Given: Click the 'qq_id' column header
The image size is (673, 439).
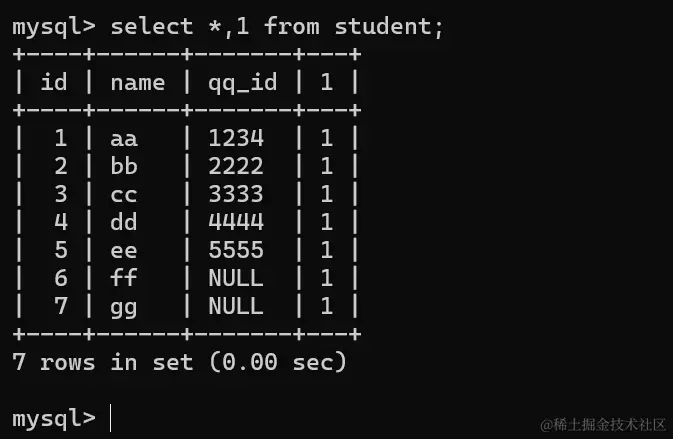Looking at the screenshot, I should tap(243, 82).
